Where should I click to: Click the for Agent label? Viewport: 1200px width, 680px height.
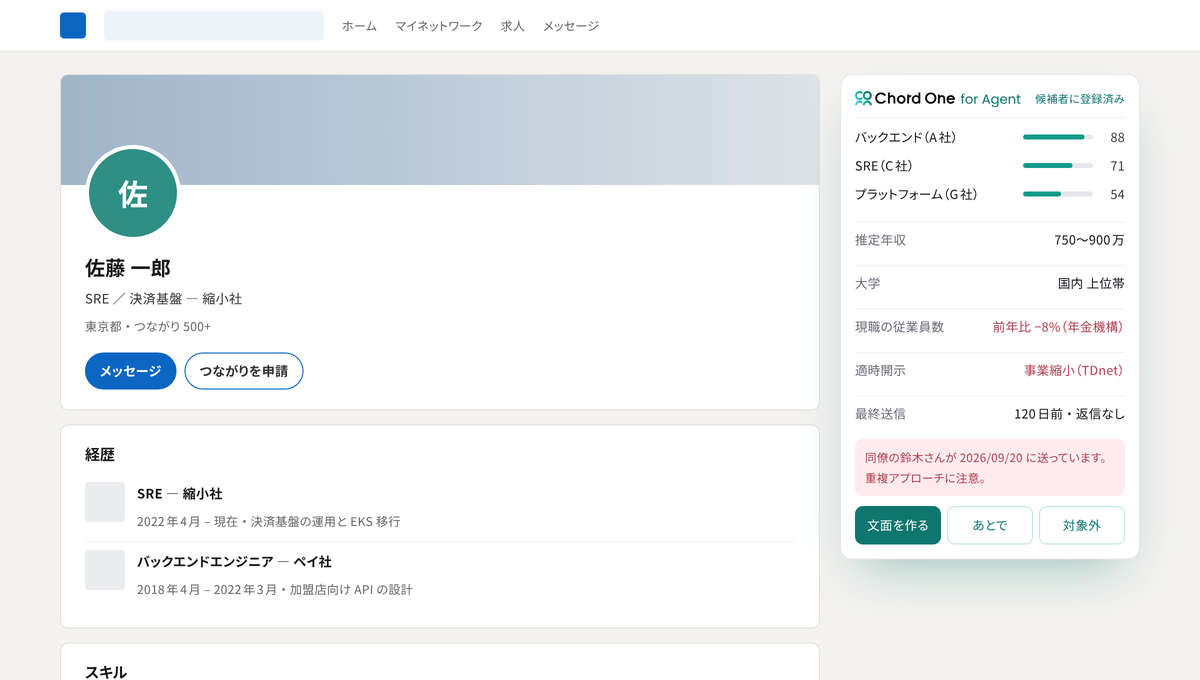coord(990,99)
